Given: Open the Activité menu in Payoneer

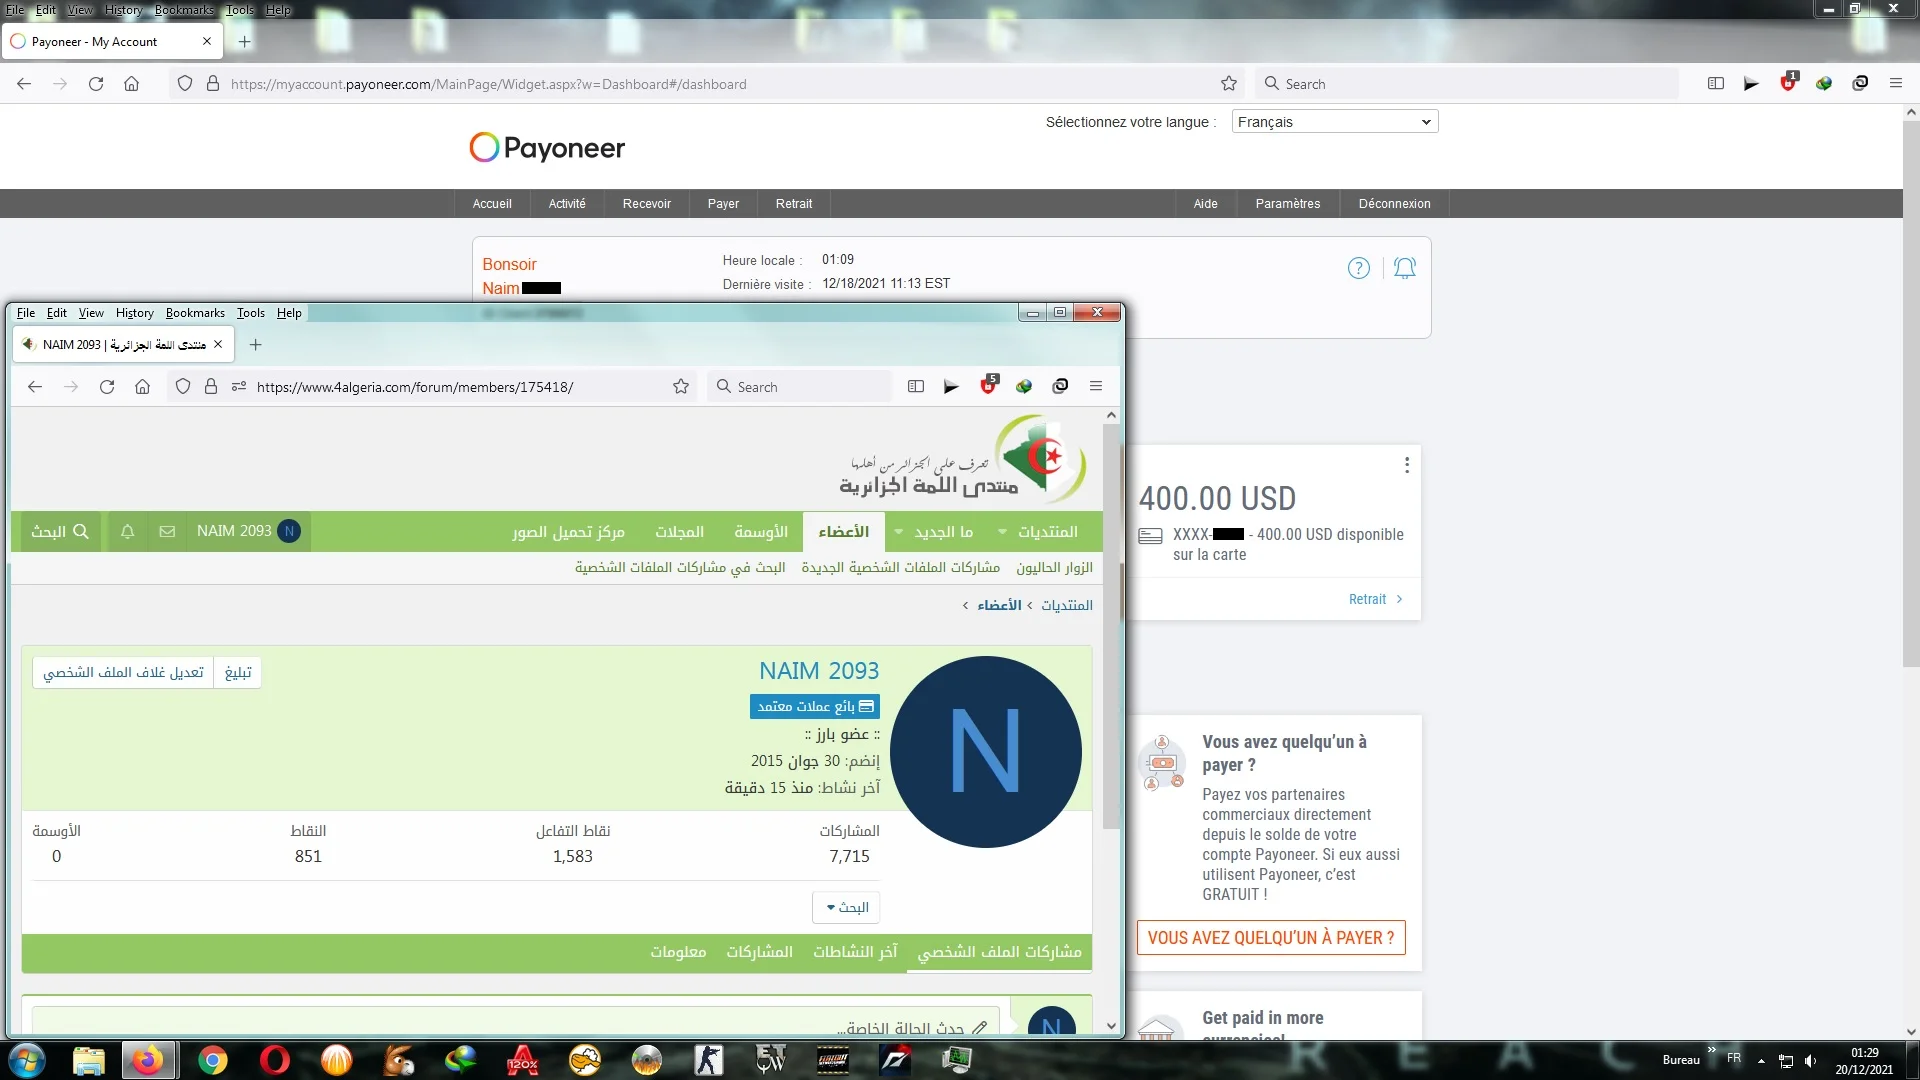Looking at the screenshot, I should coord(567,204).
